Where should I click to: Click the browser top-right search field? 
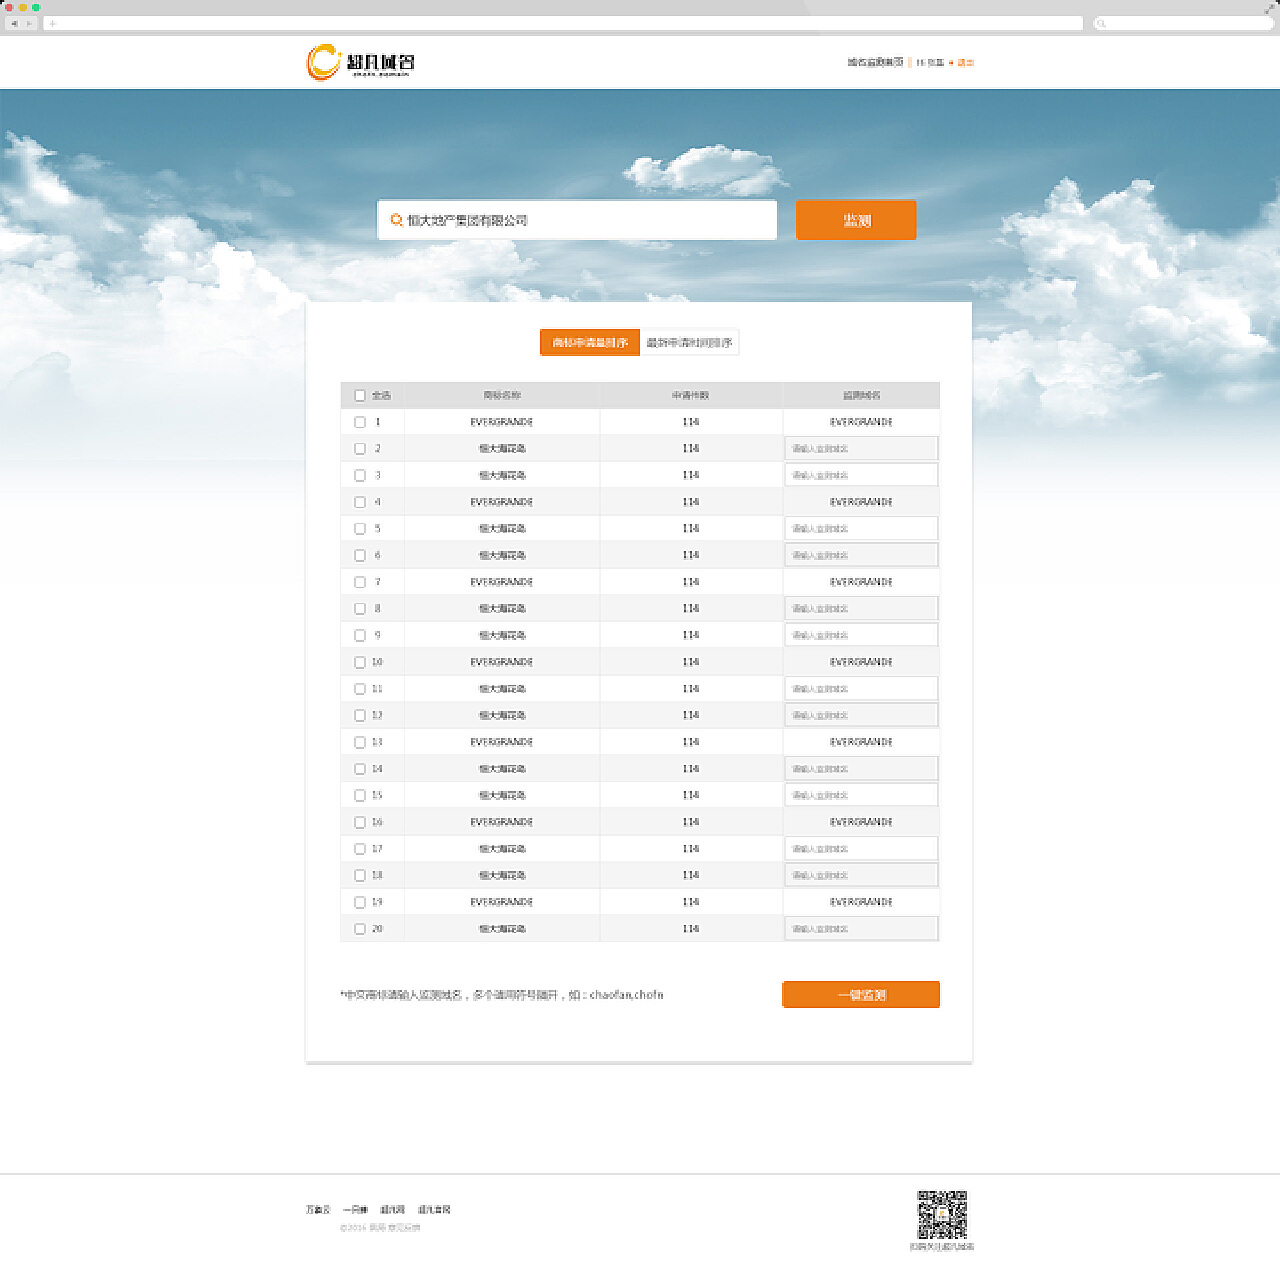[x=1183, y=23]
